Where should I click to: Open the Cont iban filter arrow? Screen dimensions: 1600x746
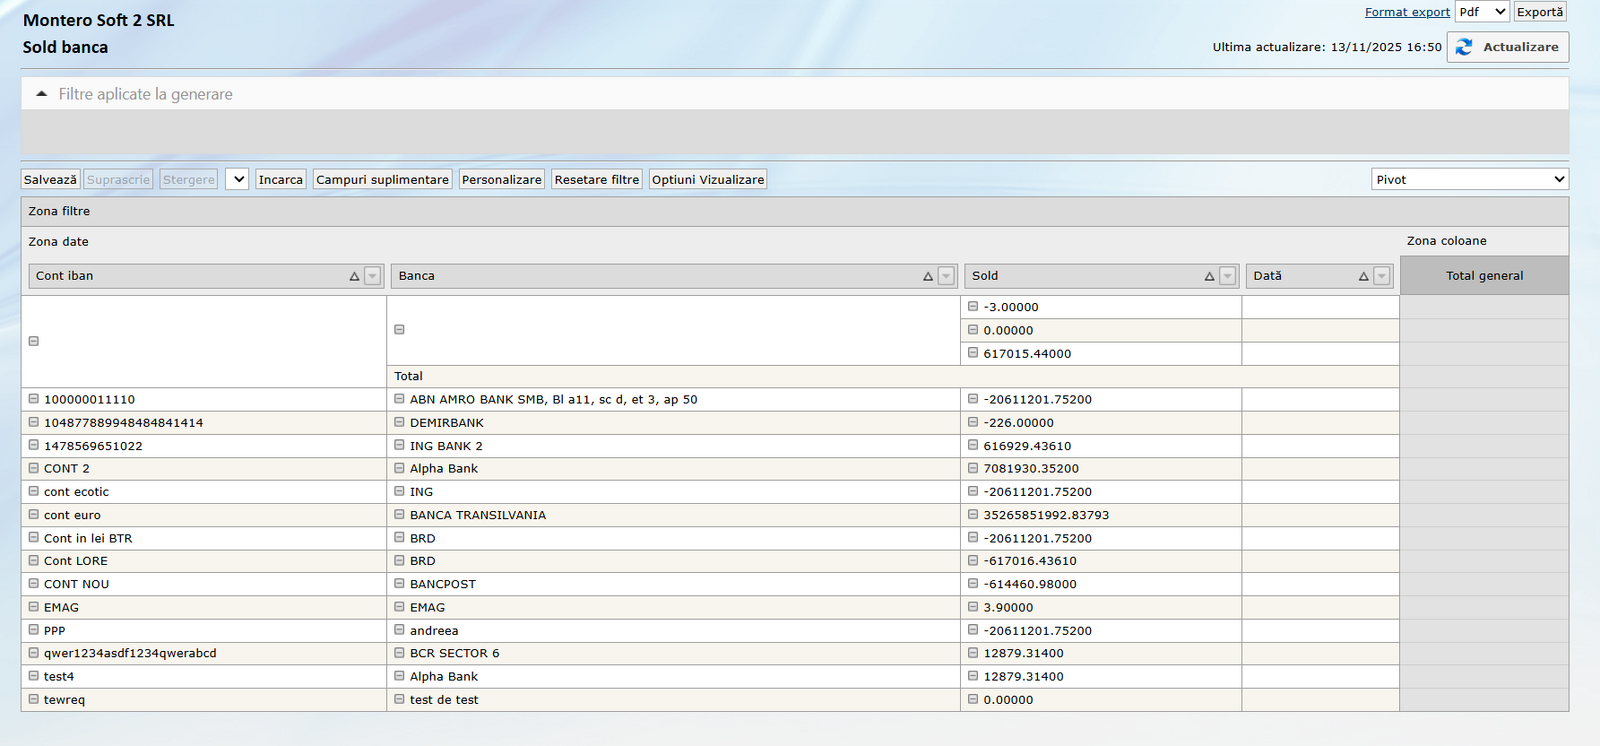click(373, 277)
